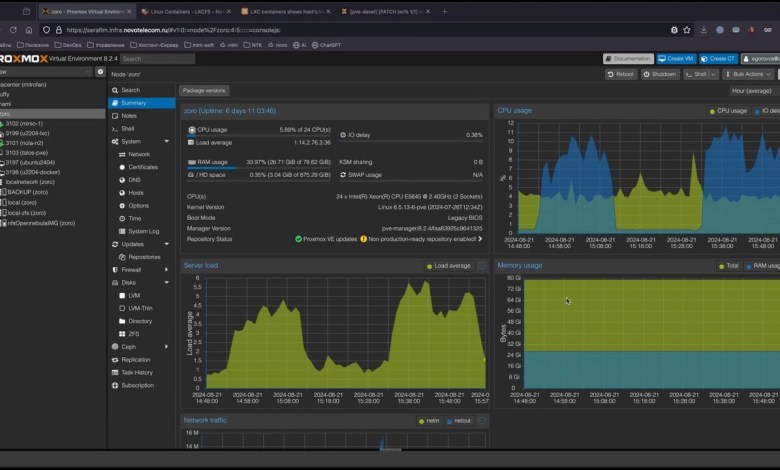Toggle Total legend in Memory usage chart

click(x=729, y=266)
